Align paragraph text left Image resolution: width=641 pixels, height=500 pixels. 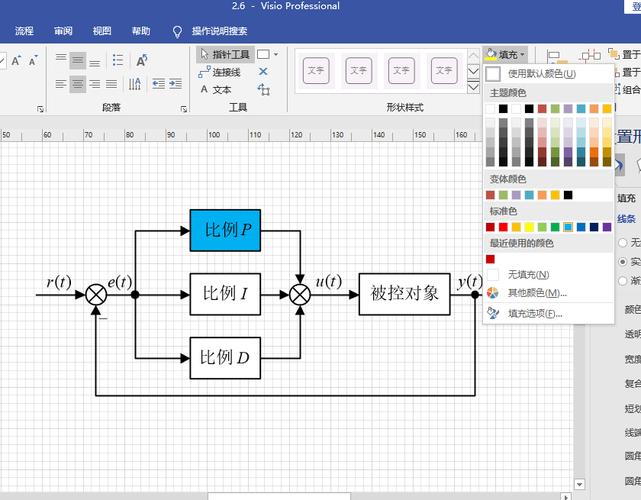(x=61, y=84)
